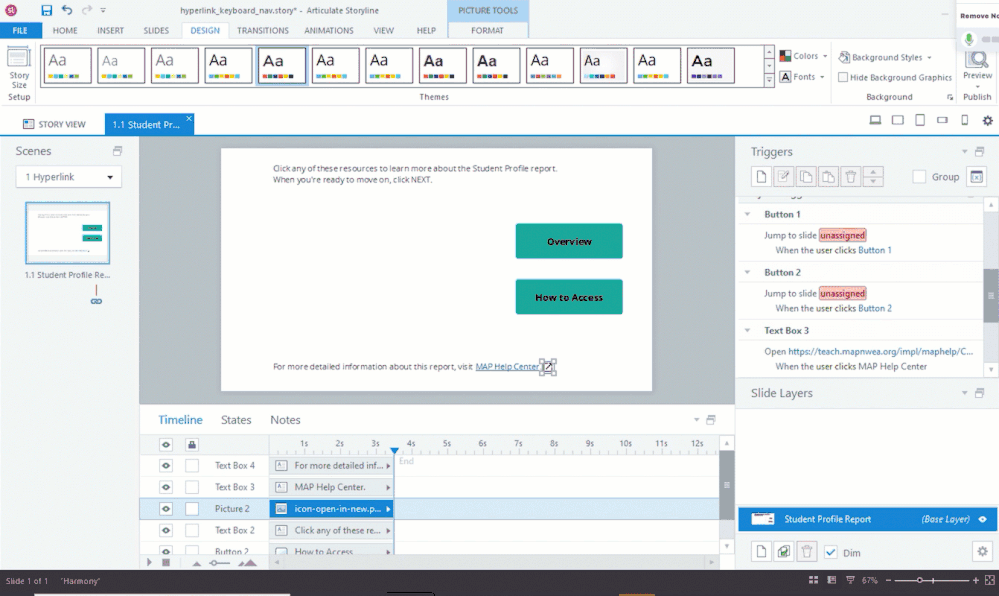Screen dimensions: 999x596
Task: Uncheck the Dim layers checkbox
Action: (x=831, y=552)
